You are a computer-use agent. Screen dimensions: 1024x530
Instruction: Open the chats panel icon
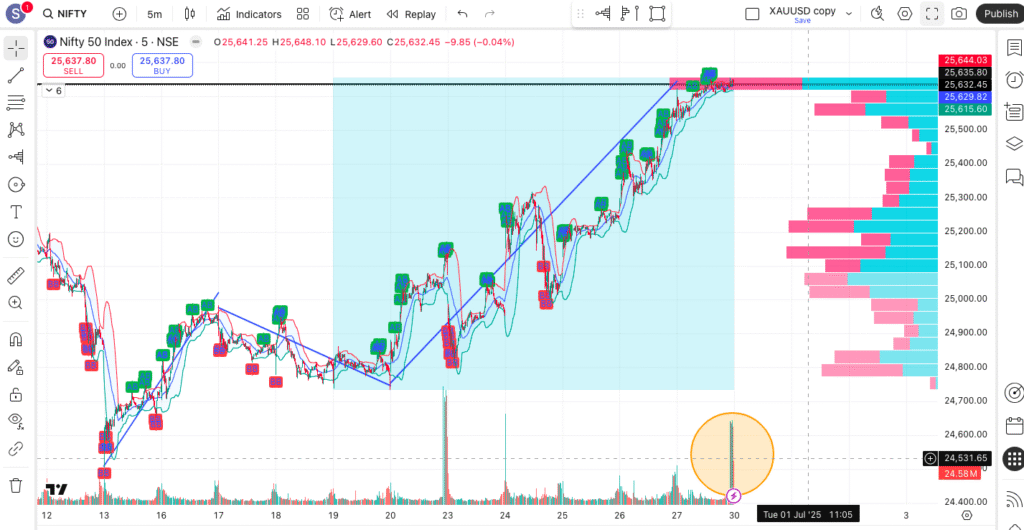click(1014, 176)
